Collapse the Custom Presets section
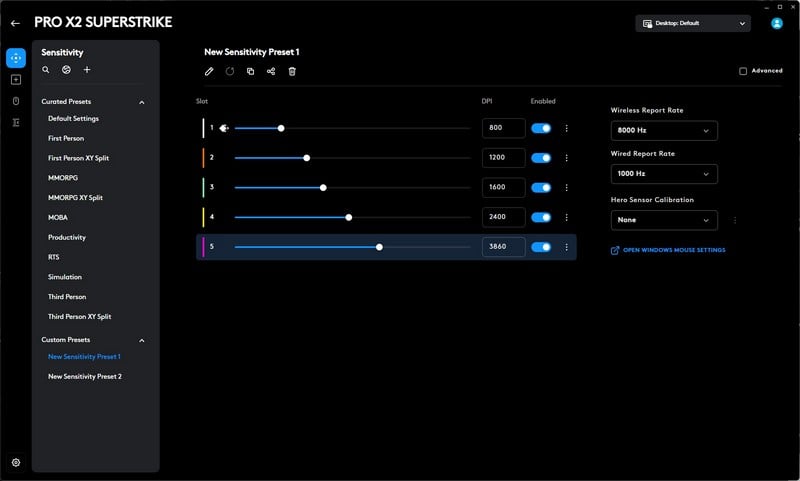This screenshot has height=481, width=800. pyautogui.click(x=142, y=341)
